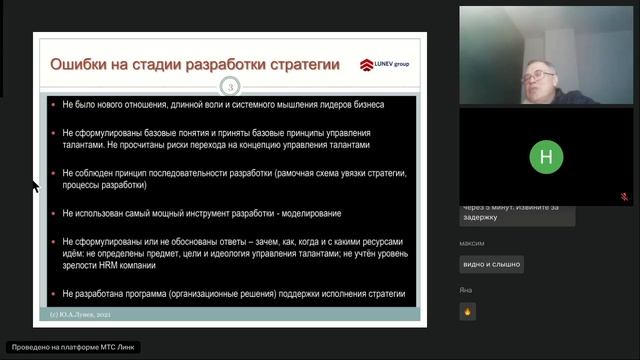Click bullet 'Не сформулированы базовые понятия'
The height and width of the screenshot is (360, 640).
216,139
